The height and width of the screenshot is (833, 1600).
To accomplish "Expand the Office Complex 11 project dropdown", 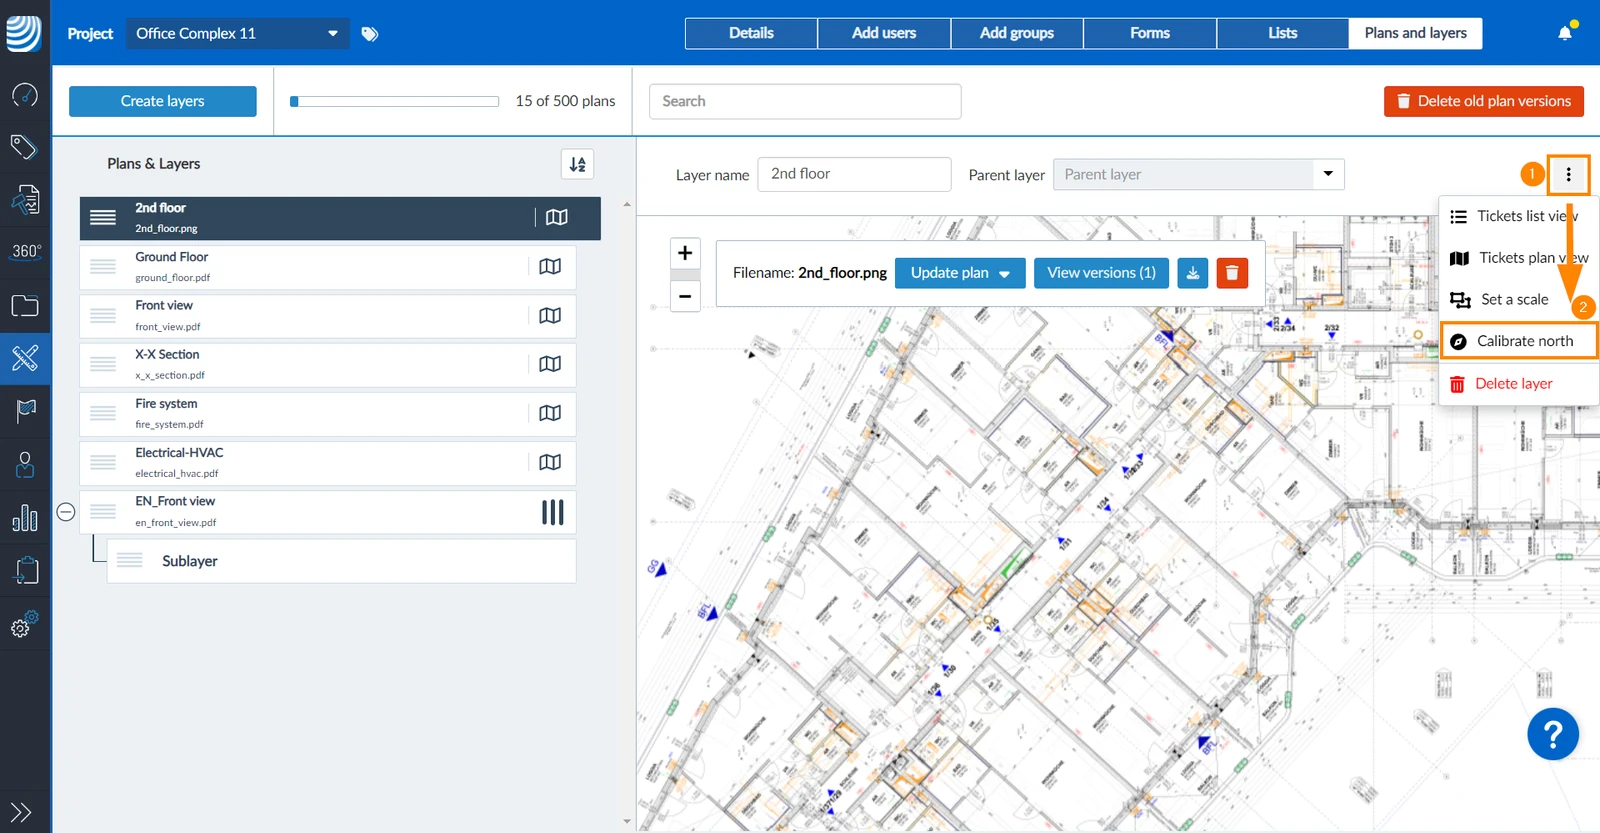I will point(238,33).
